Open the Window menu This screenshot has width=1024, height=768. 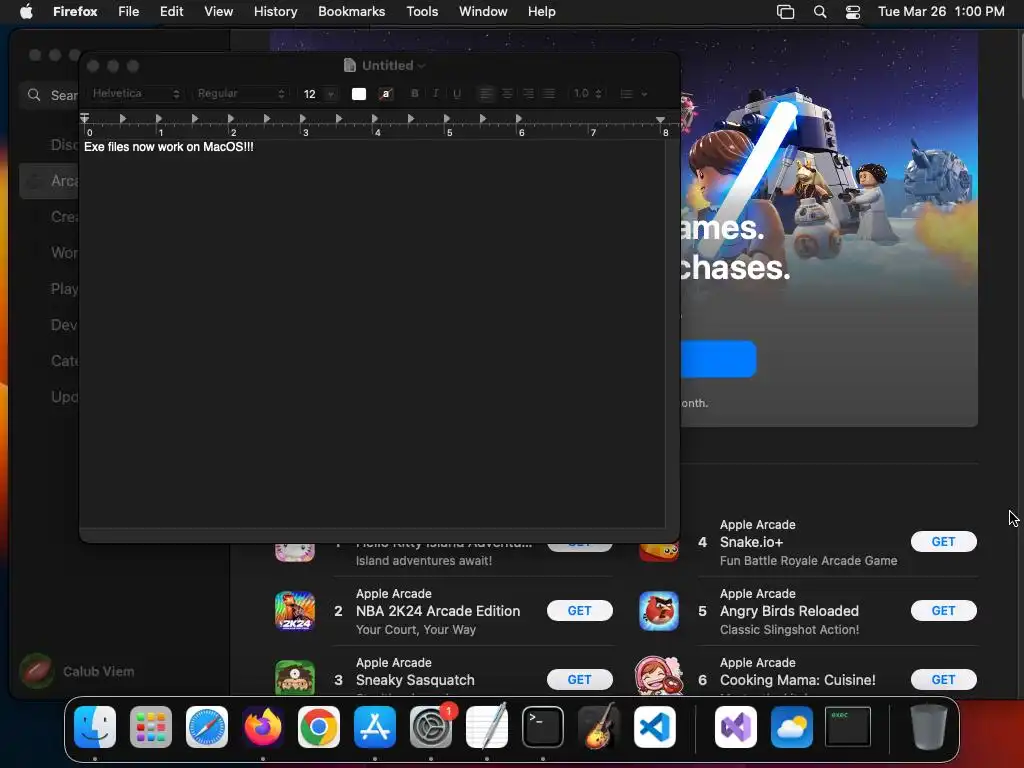tap(483, 12)
